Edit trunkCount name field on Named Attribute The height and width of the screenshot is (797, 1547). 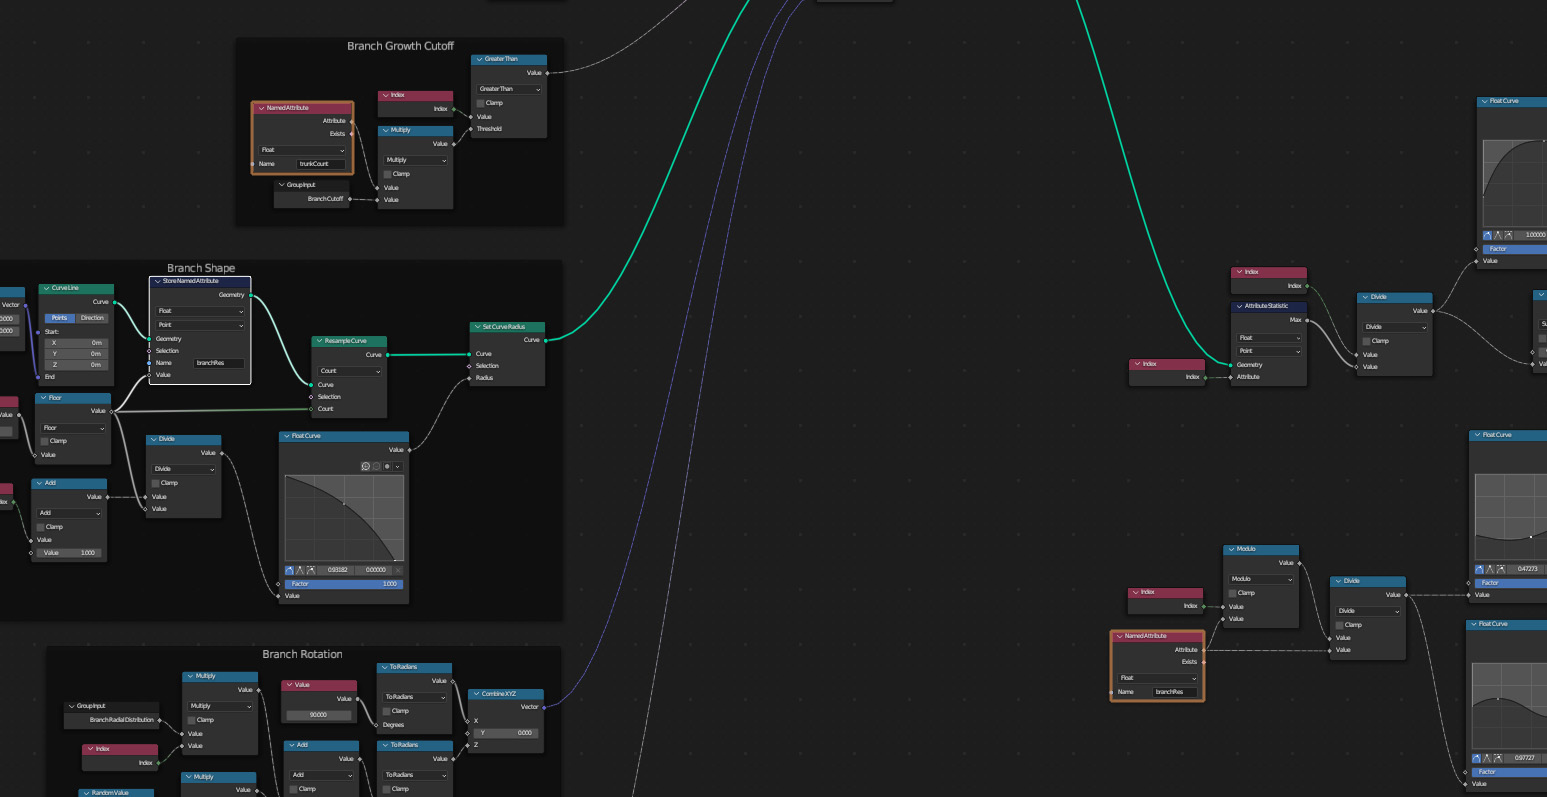[322, 164]
